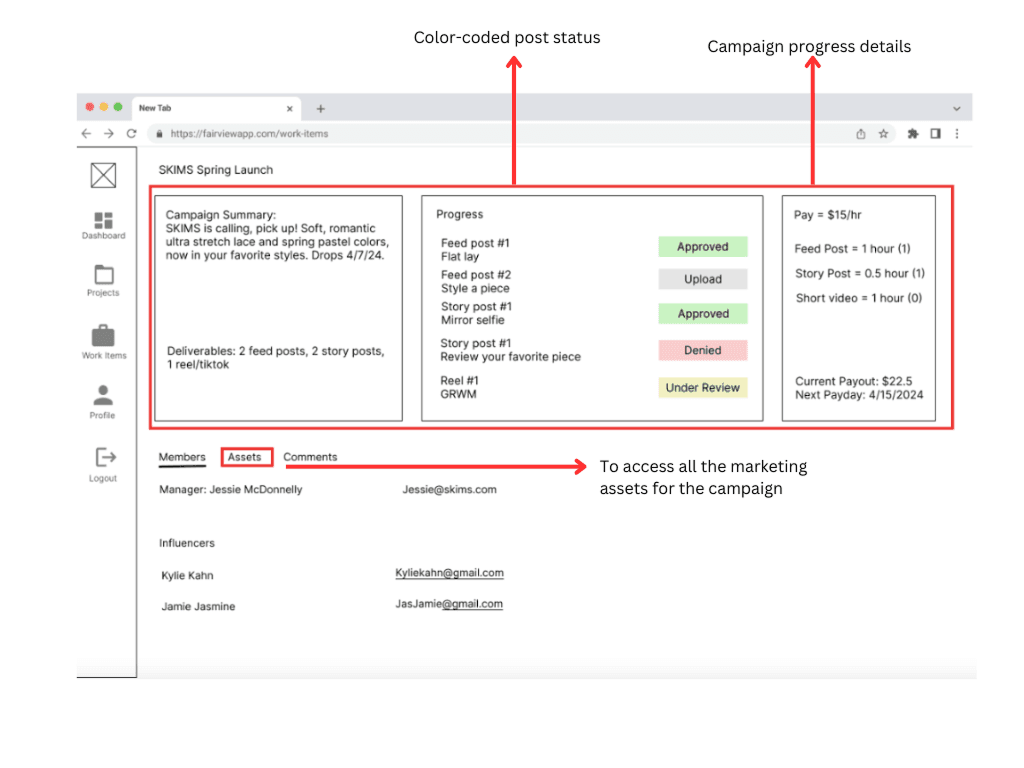Switch to the Assets tab
Image resolution: width=1024 pixels, height=768 pixels.
(244, 457)
